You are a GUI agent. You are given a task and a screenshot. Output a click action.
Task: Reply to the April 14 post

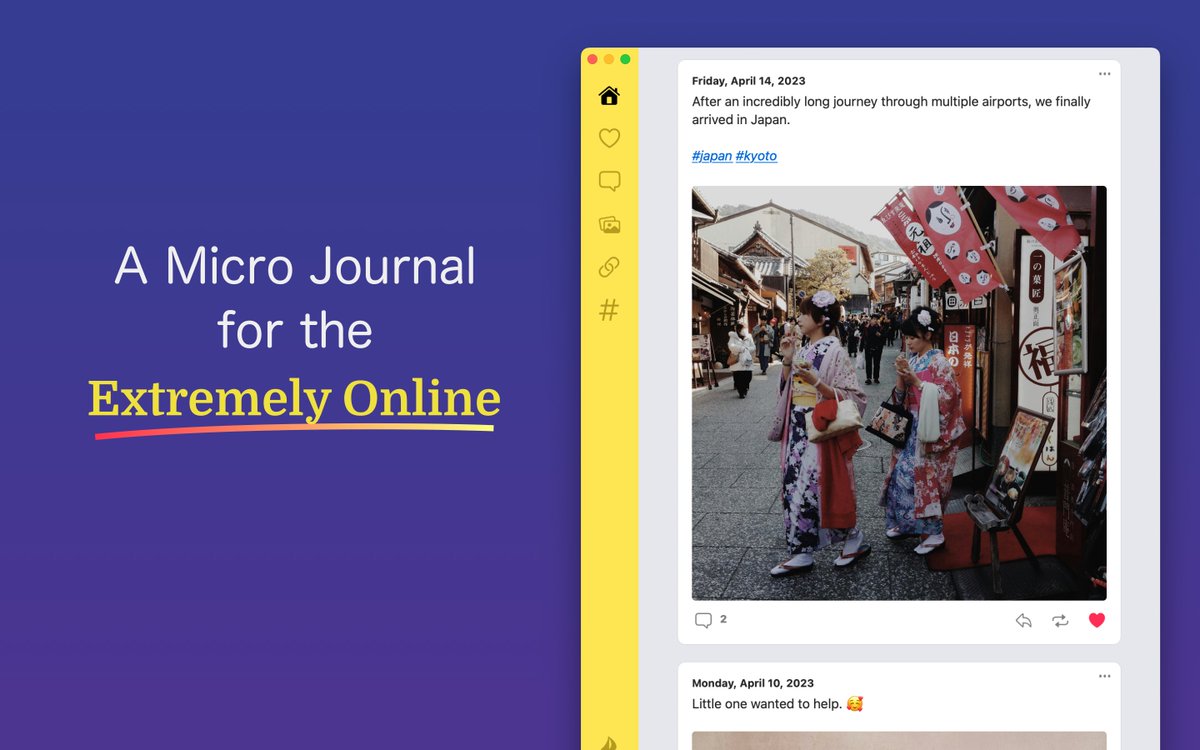click(x=1023, y=620)
